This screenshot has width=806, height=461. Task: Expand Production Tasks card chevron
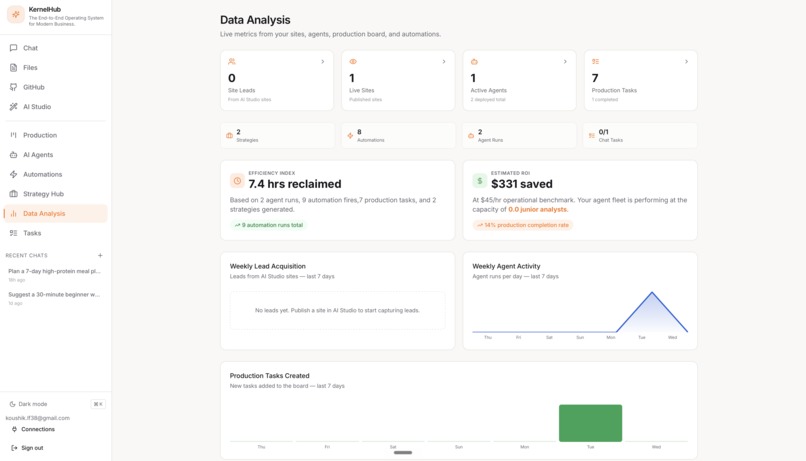pyautogui.click(x=686, y=62)
